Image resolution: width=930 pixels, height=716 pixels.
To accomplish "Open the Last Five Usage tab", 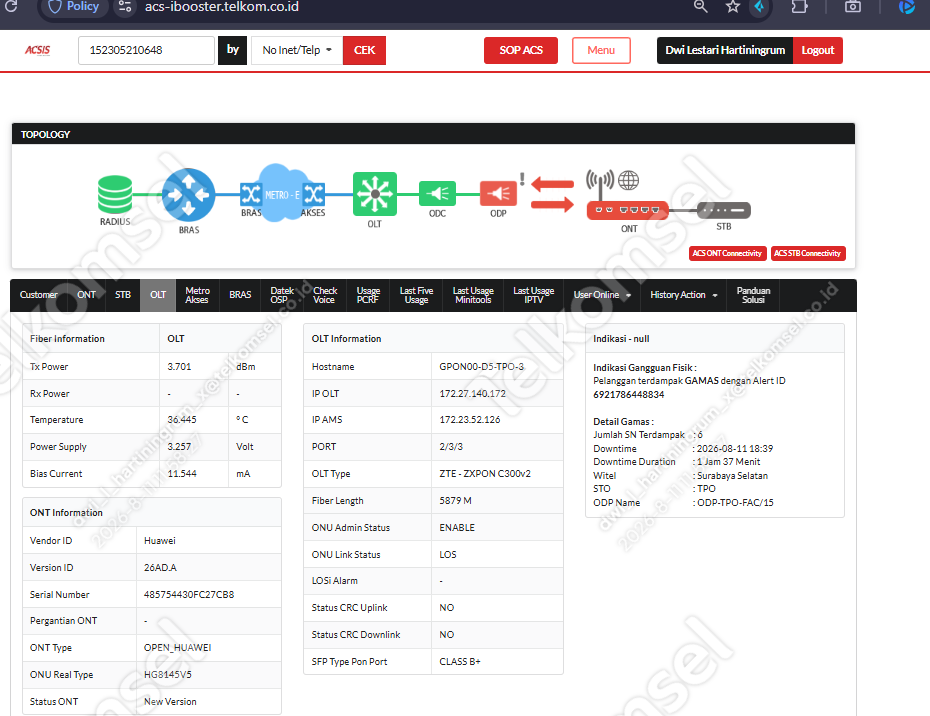I will (x=416, y=295).
